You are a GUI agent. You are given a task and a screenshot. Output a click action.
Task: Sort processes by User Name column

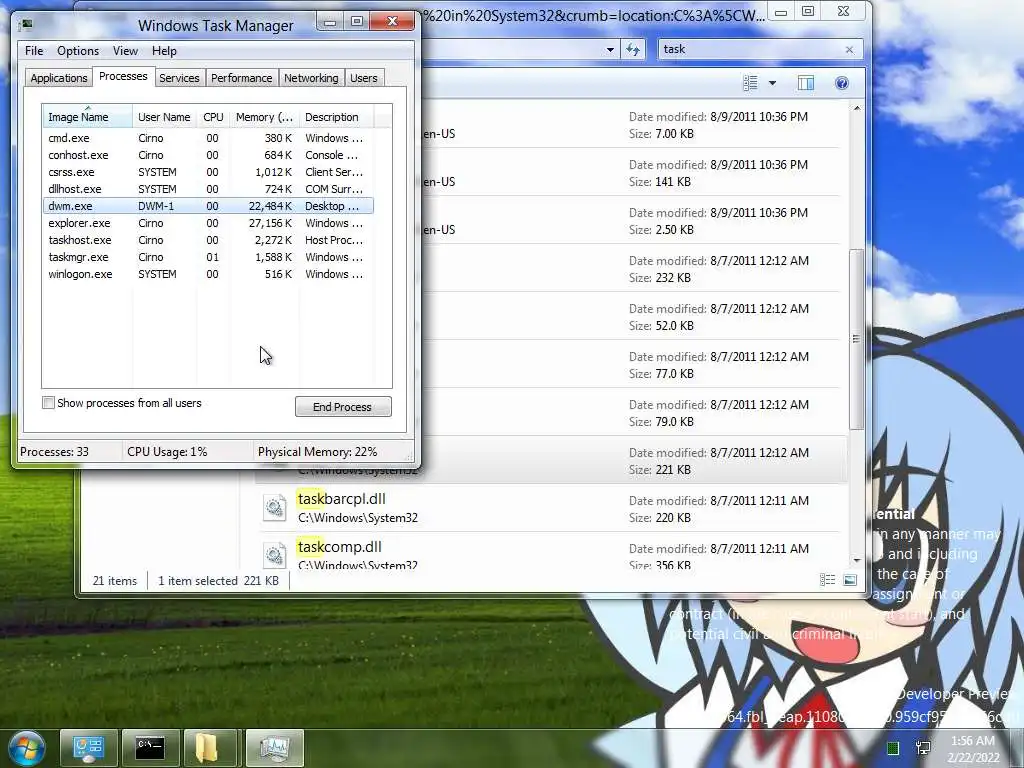click(165, 117)
